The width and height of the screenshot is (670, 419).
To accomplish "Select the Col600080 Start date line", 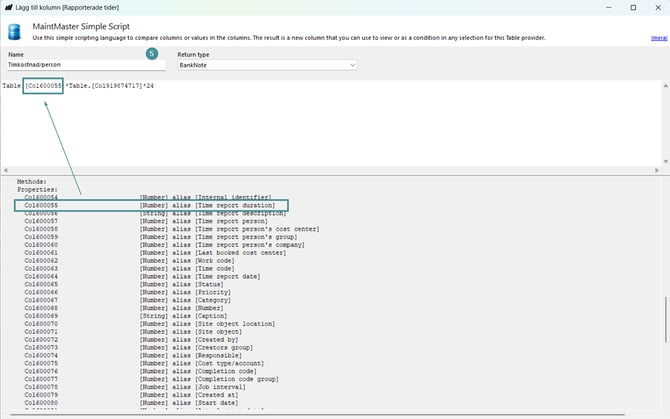I will 150,404.
